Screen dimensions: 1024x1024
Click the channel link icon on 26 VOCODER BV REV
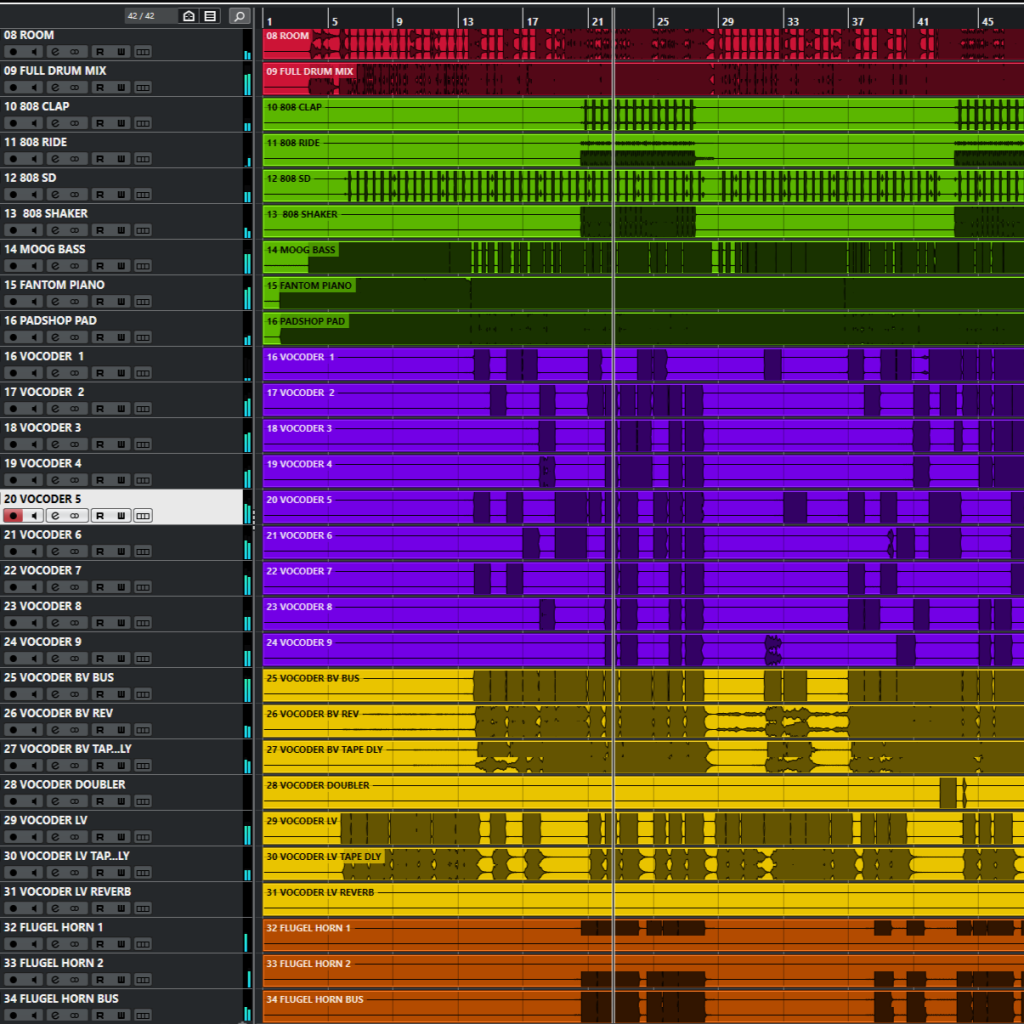click(74, 729)
